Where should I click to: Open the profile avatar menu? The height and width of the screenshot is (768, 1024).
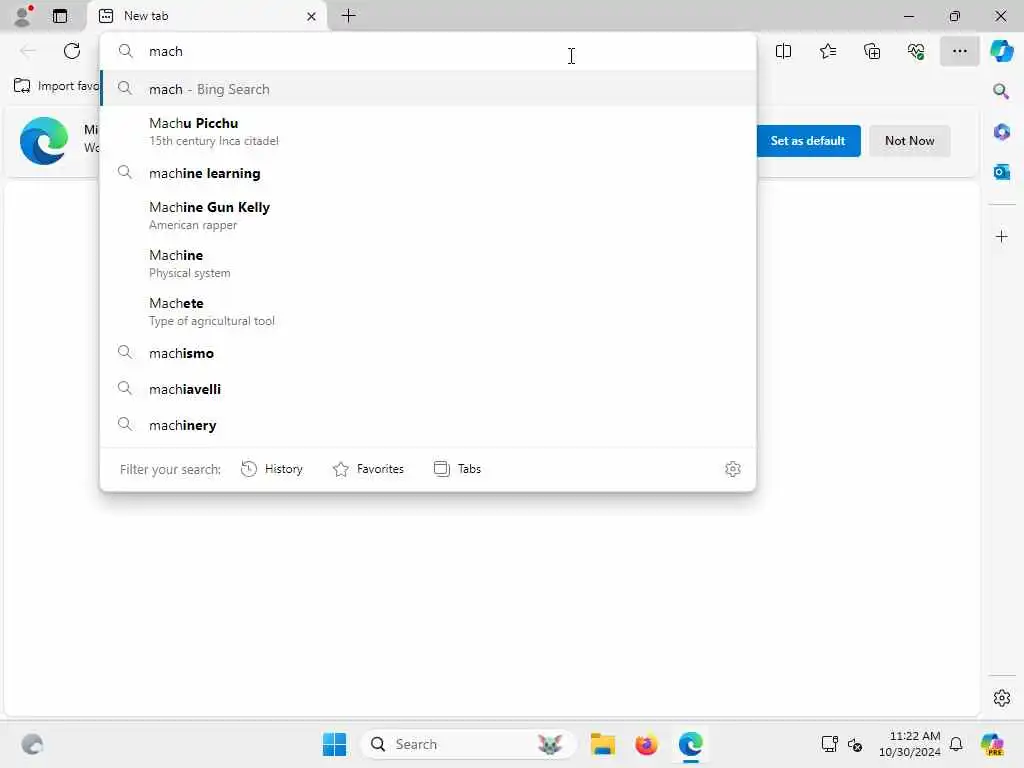pos(24,16)
